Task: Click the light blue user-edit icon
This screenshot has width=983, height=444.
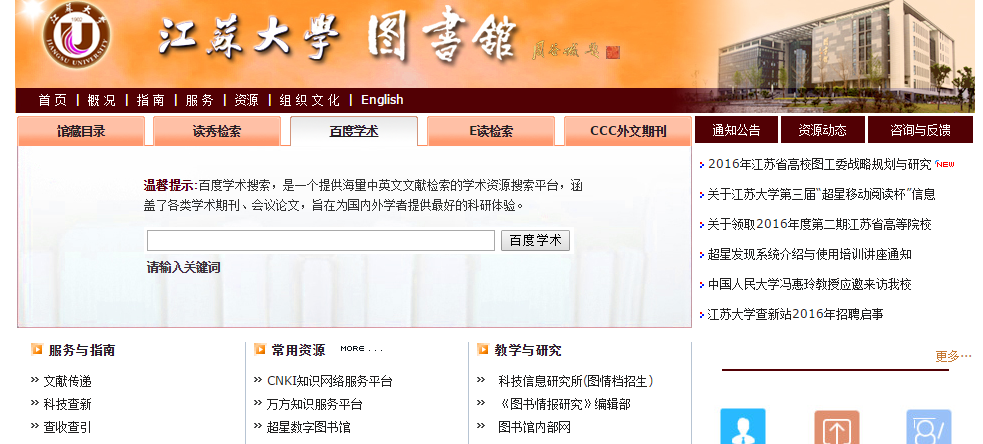Action: pos(928,427)
